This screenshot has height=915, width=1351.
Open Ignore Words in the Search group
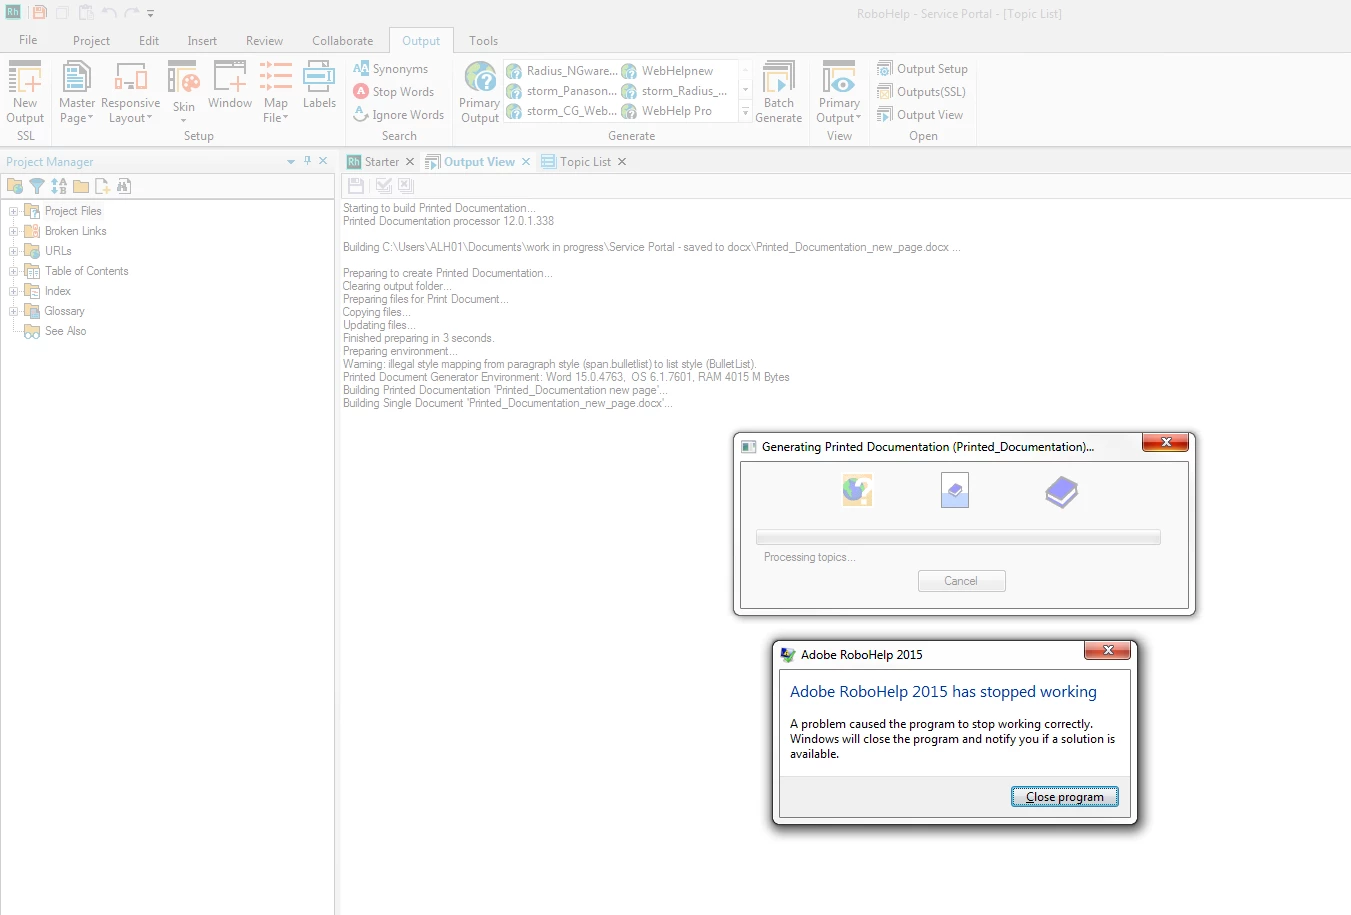(x=399, y=115)
